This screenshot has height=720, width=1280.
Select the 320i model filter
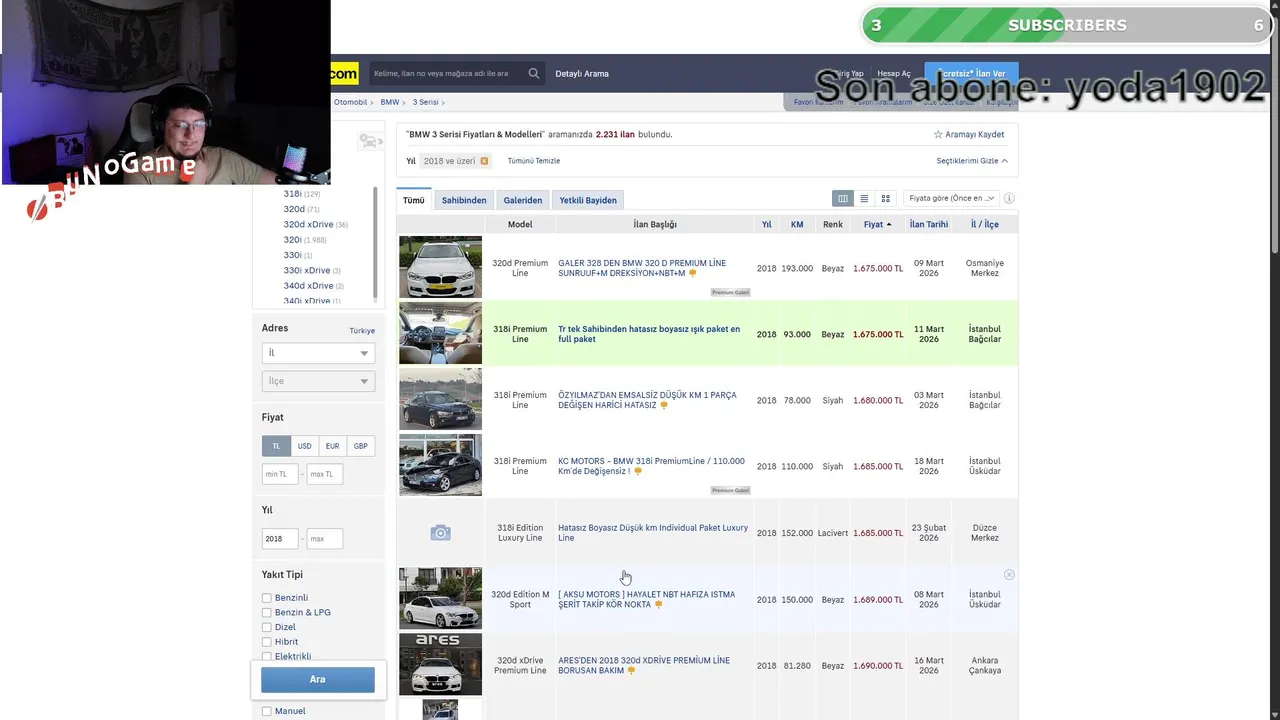point(292,240)
